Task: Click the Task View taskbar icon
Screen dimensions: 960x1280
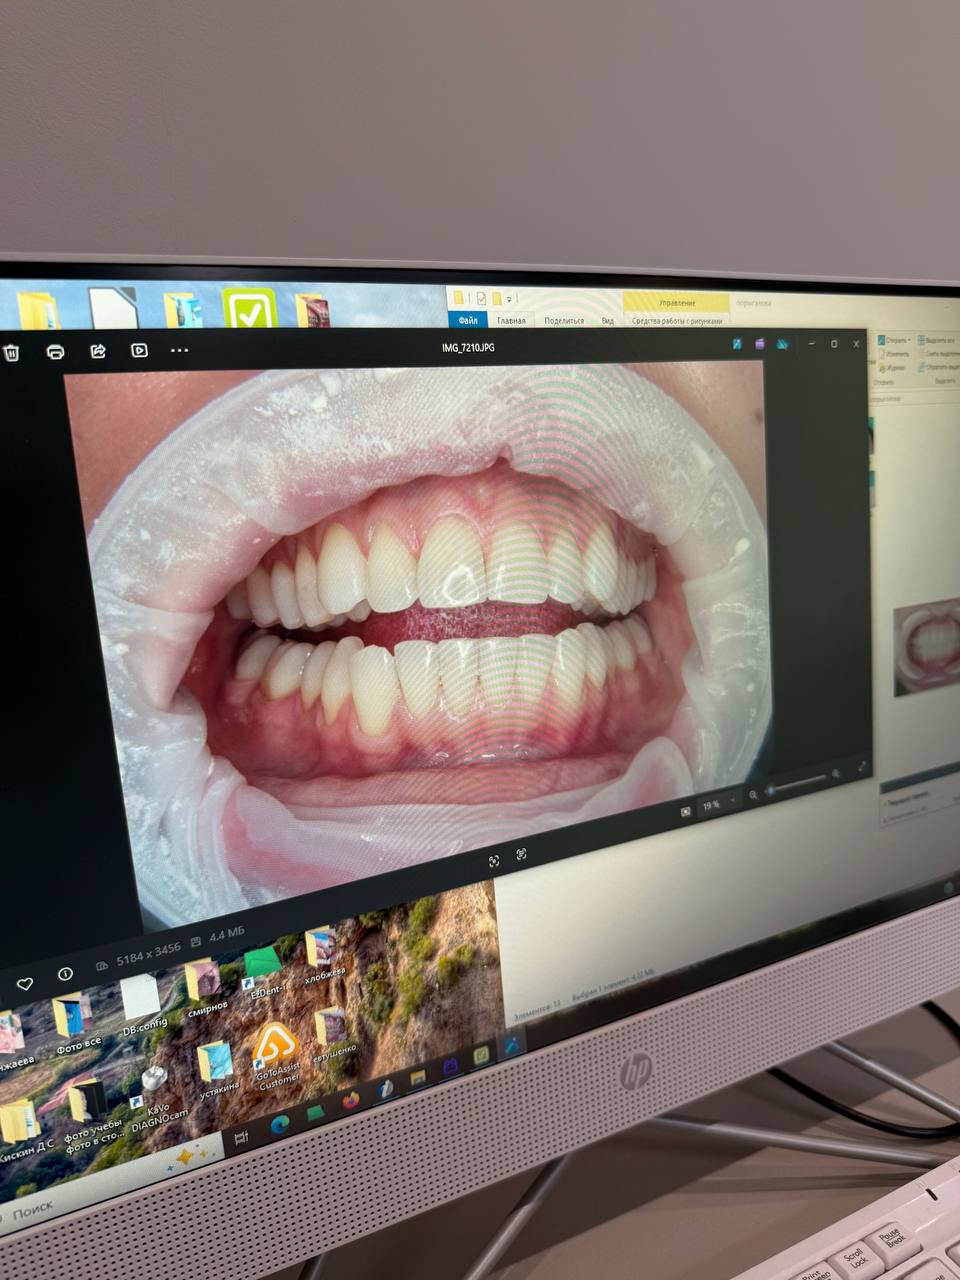Action: (240, 1139)
